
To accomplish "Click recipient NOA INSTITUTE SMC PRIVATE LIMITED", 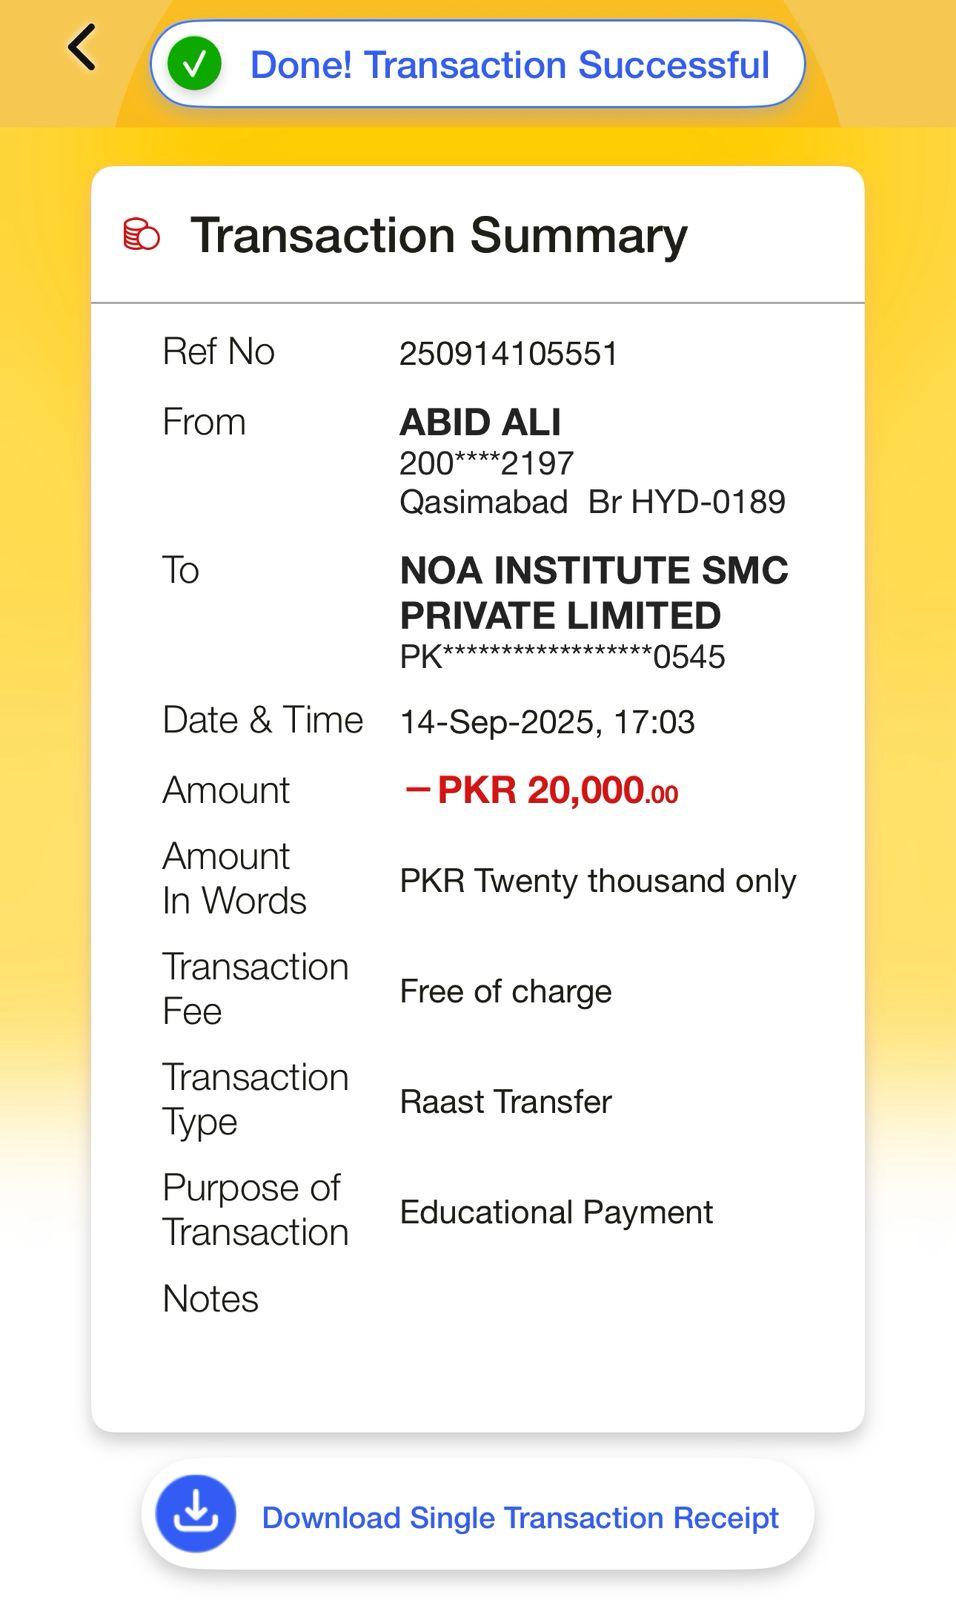I will [594, 592].
